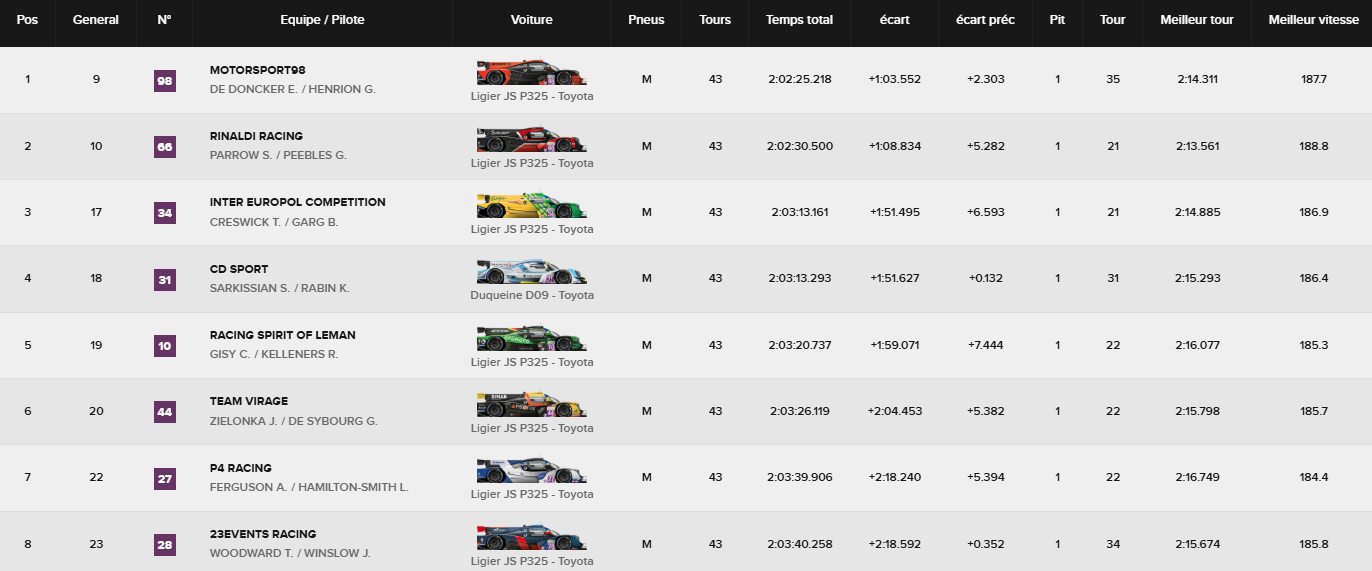Click the number 31 badge
Image resolution: width=1372 pixels, height=571 pixels.
[165, 280]
